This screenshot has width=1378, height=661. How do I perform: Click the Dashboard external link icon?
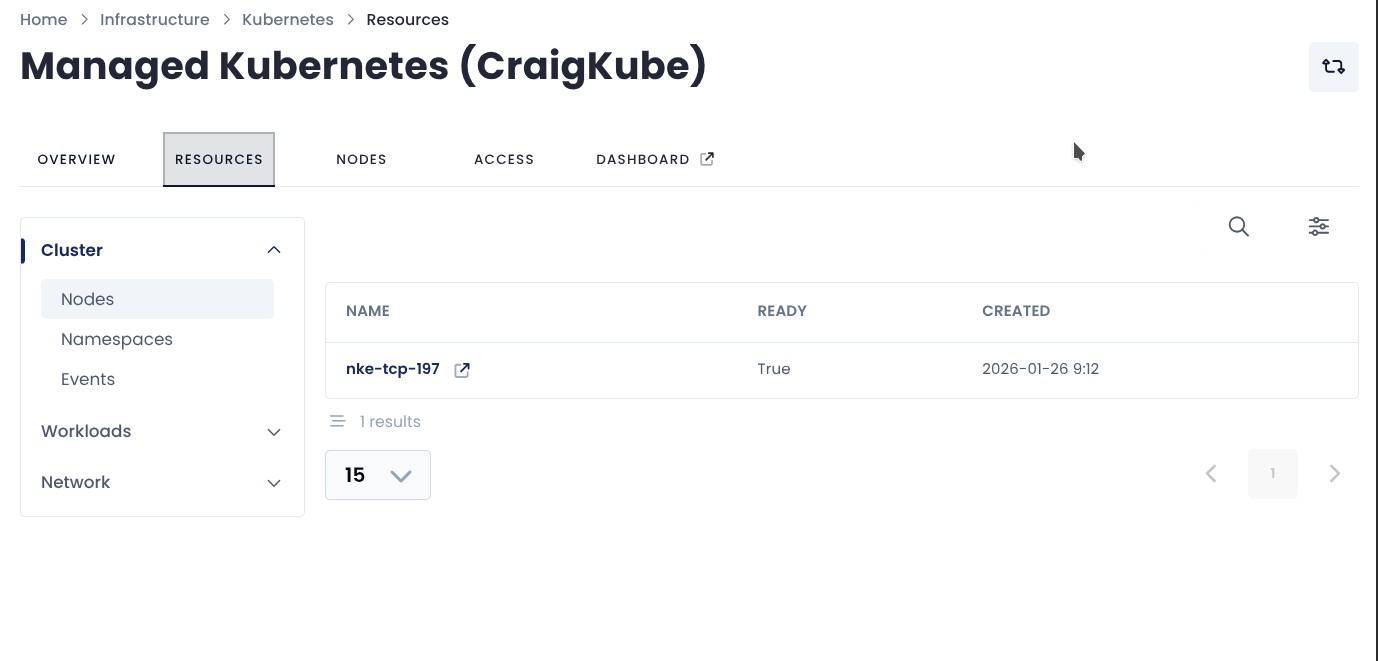click(x=707, y=159)
